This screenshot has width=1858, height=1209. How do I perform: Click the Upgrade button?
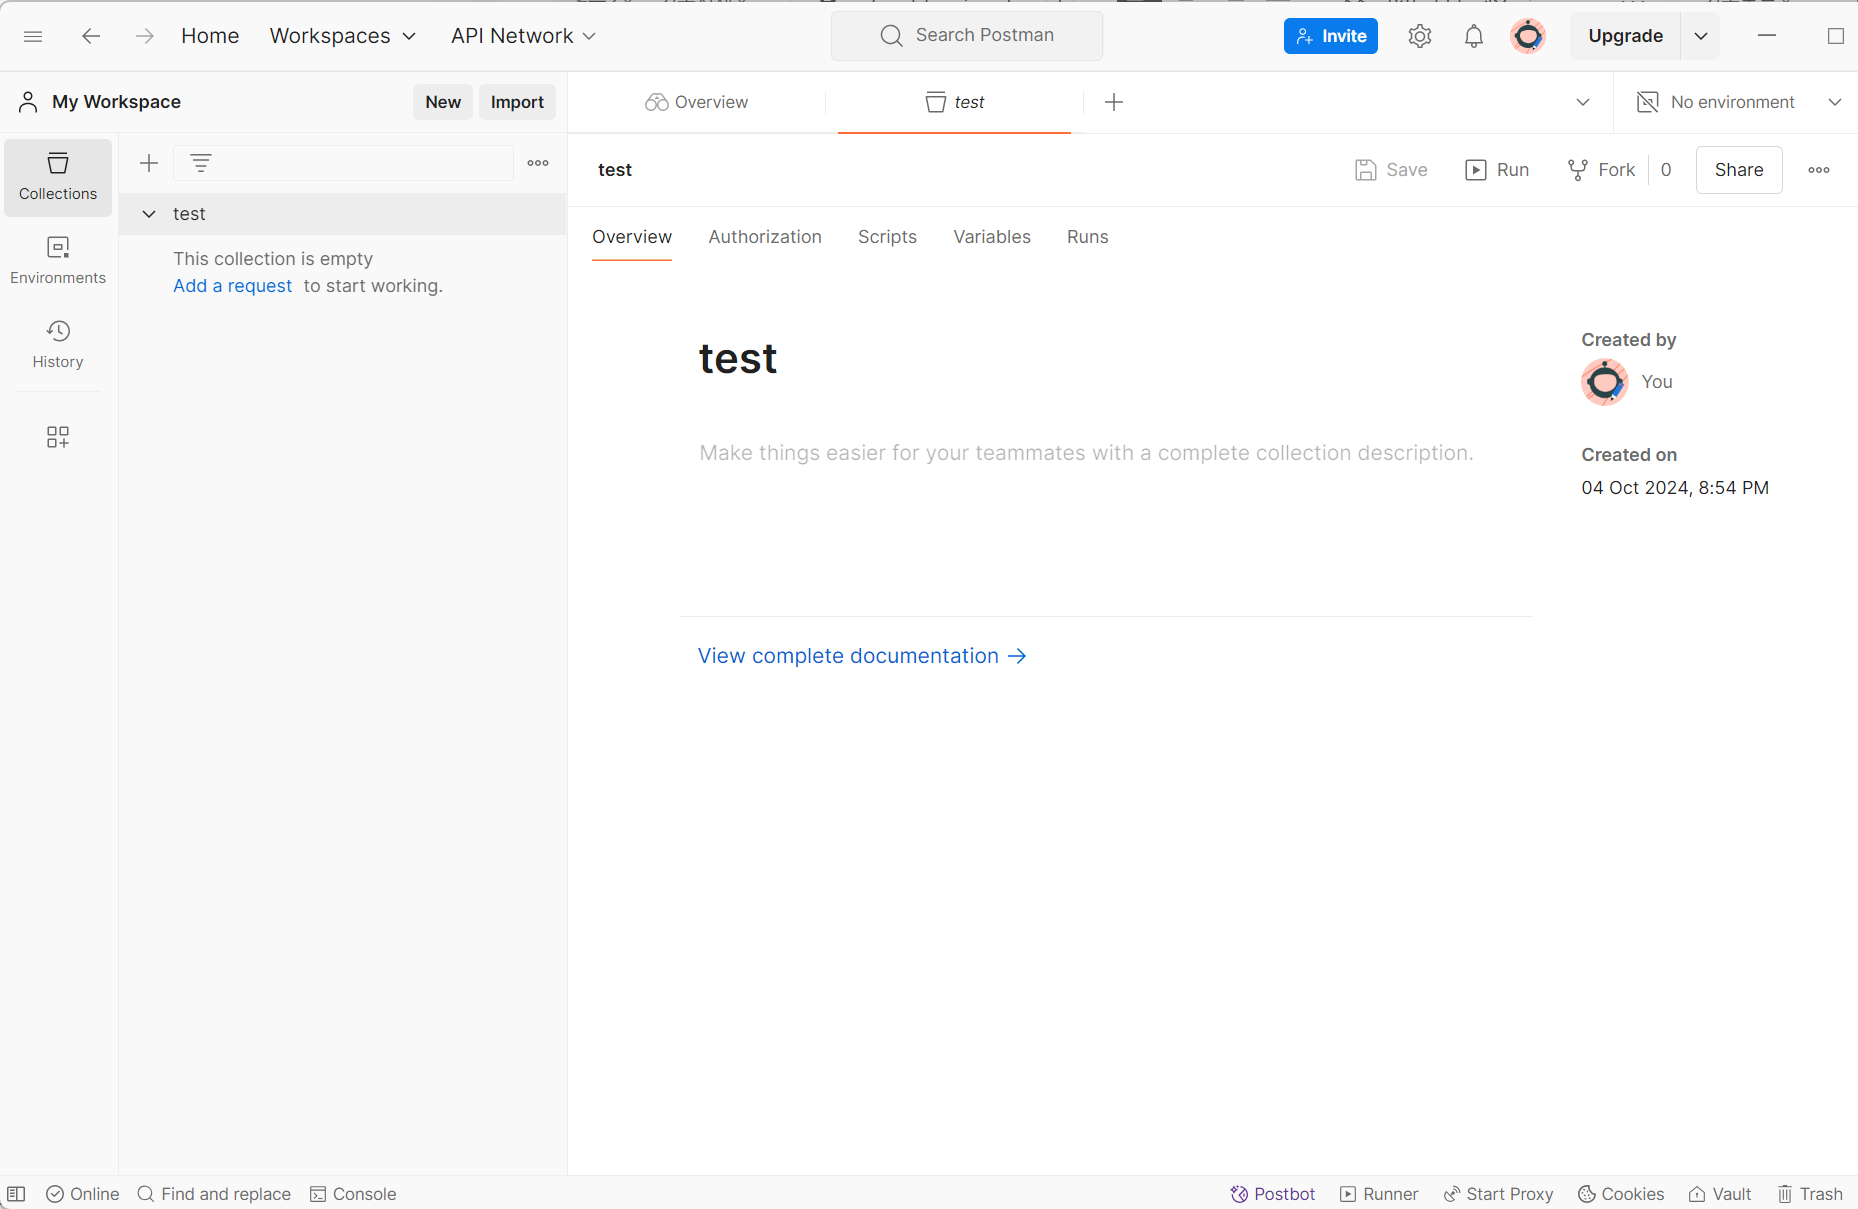tap(1626, 36)
